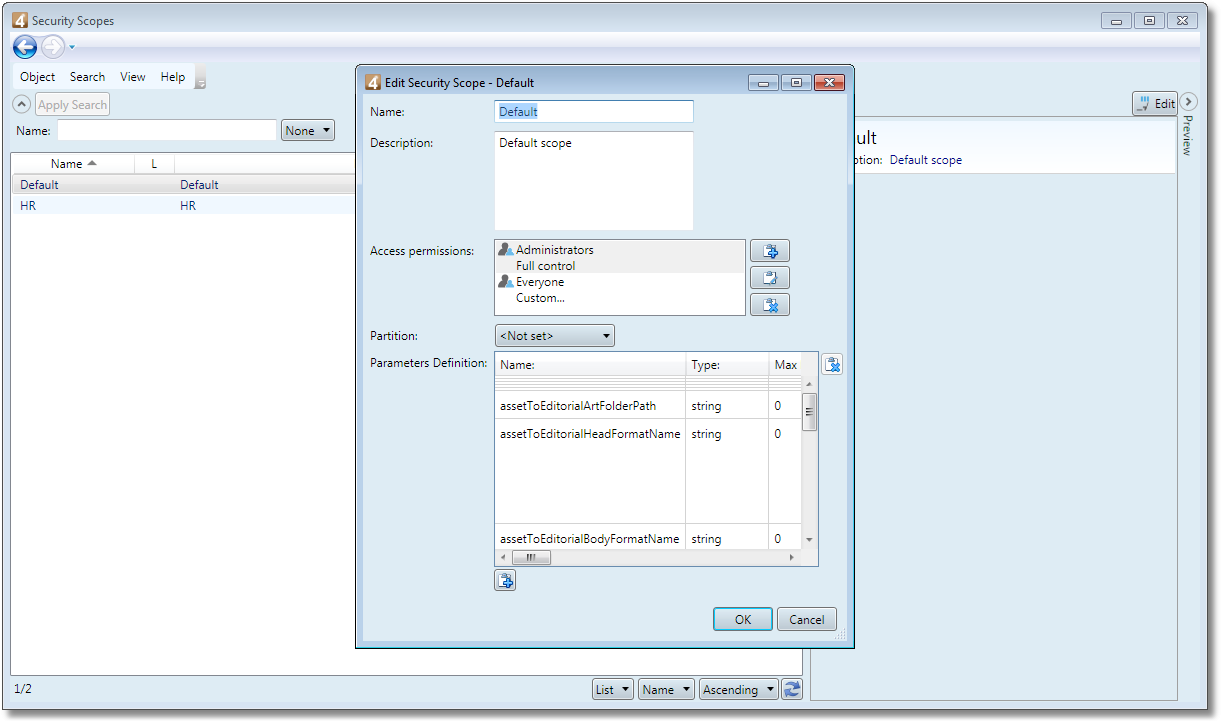The width and height of the screenshot is (1222, 724).
Task: Click the Edit button in preview
Action: tap(1155, 103)
